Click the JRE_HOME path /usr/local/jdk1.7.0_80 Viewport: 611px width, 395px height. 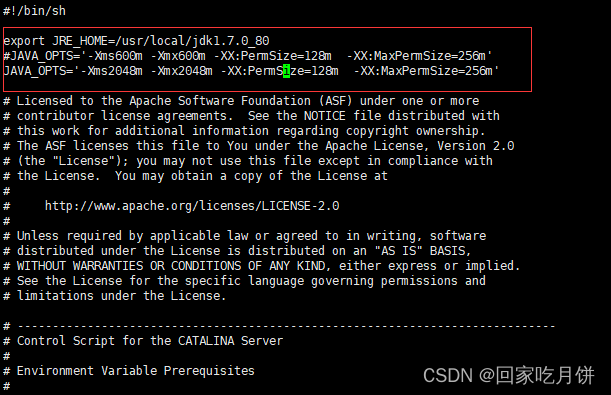pyautogui.click(x=192, y=41)
